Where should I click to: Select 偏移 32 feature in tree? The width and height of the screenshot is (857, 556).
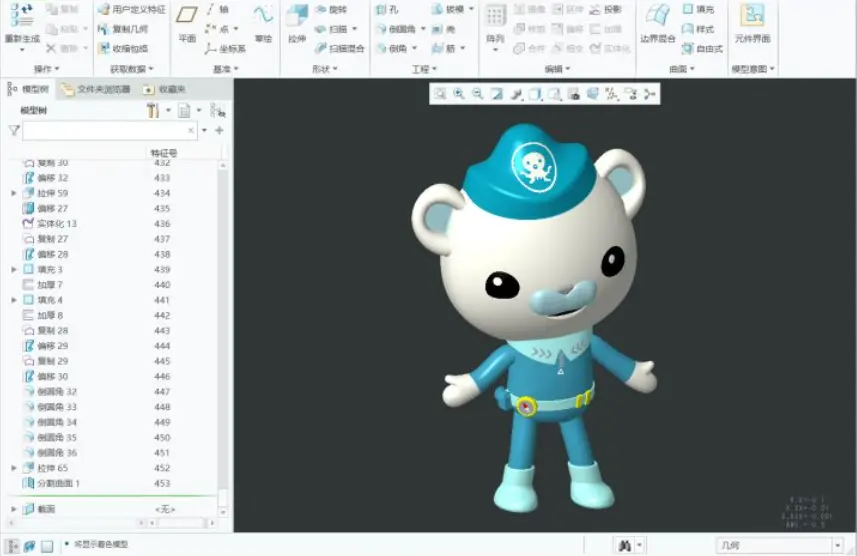[x=45, y=178]
